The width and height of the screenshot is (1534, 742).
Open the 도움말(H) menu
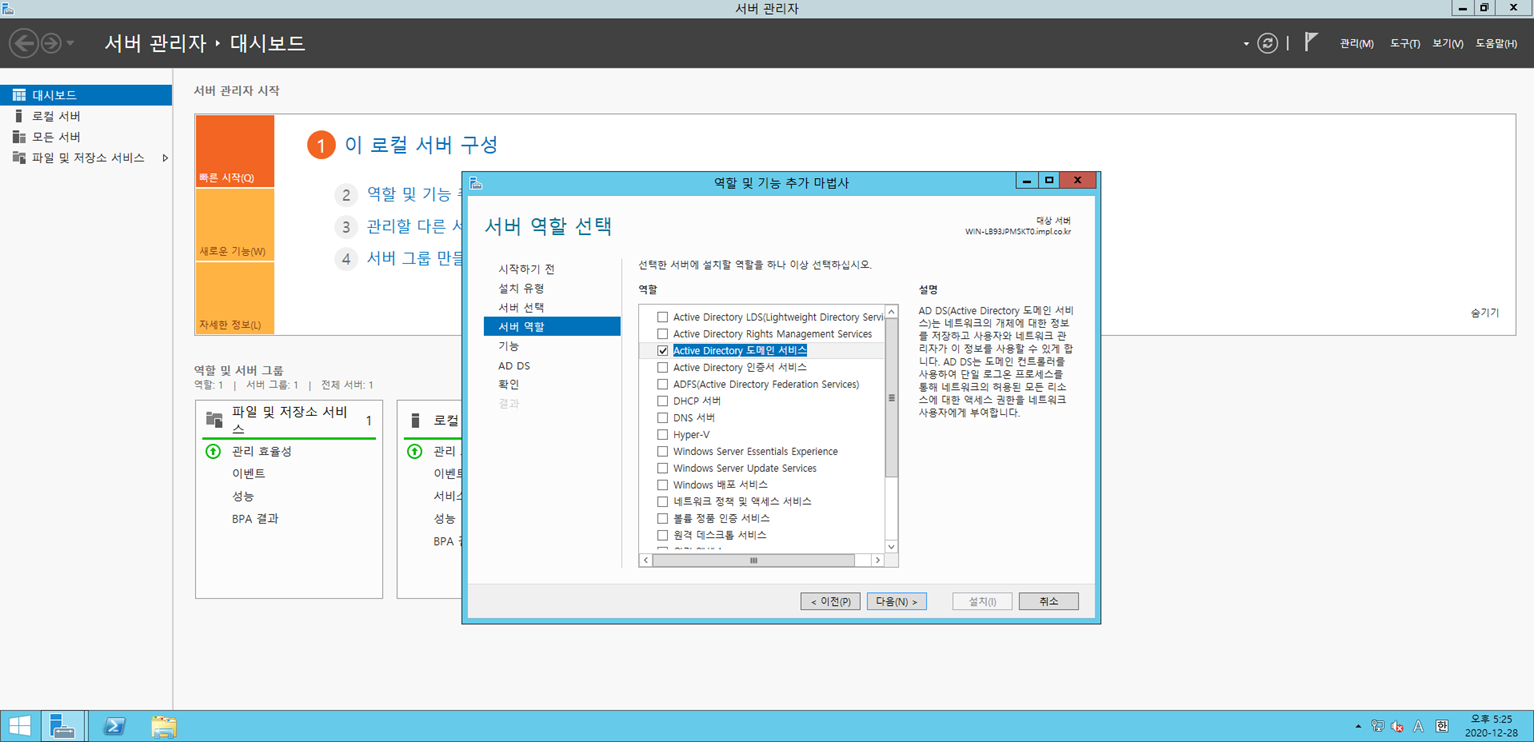[1497, 44]
